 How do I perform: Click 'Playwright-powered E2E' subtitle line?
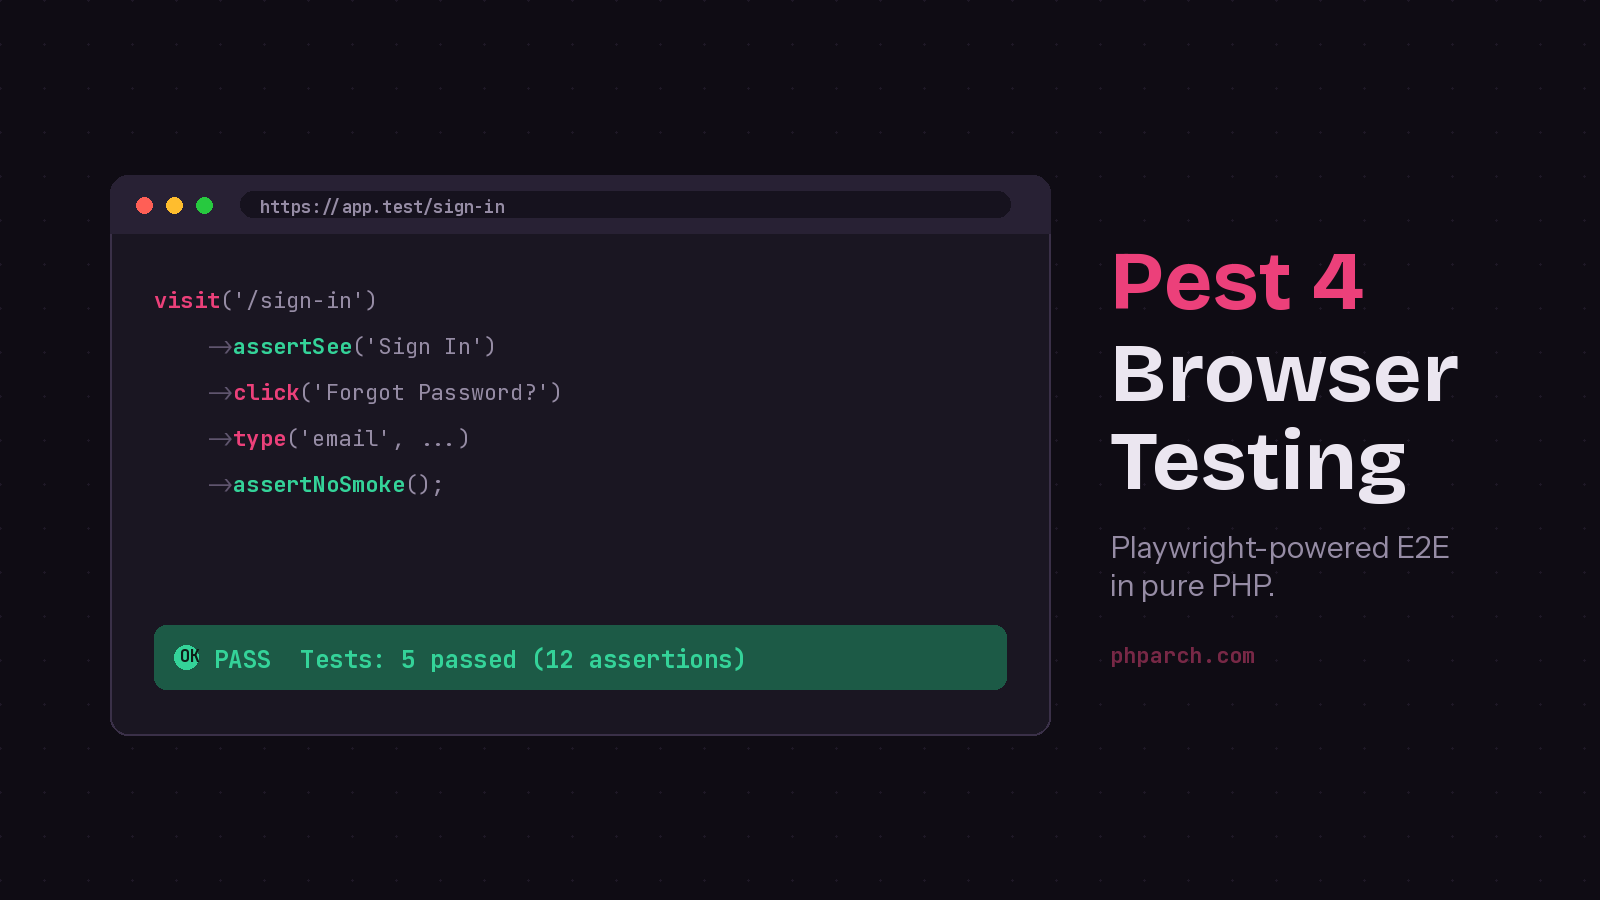(1280, 548)
